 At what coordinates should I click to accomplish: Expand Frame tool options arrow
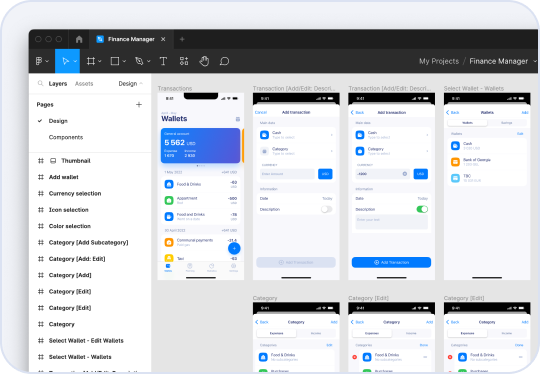[100, 61]
